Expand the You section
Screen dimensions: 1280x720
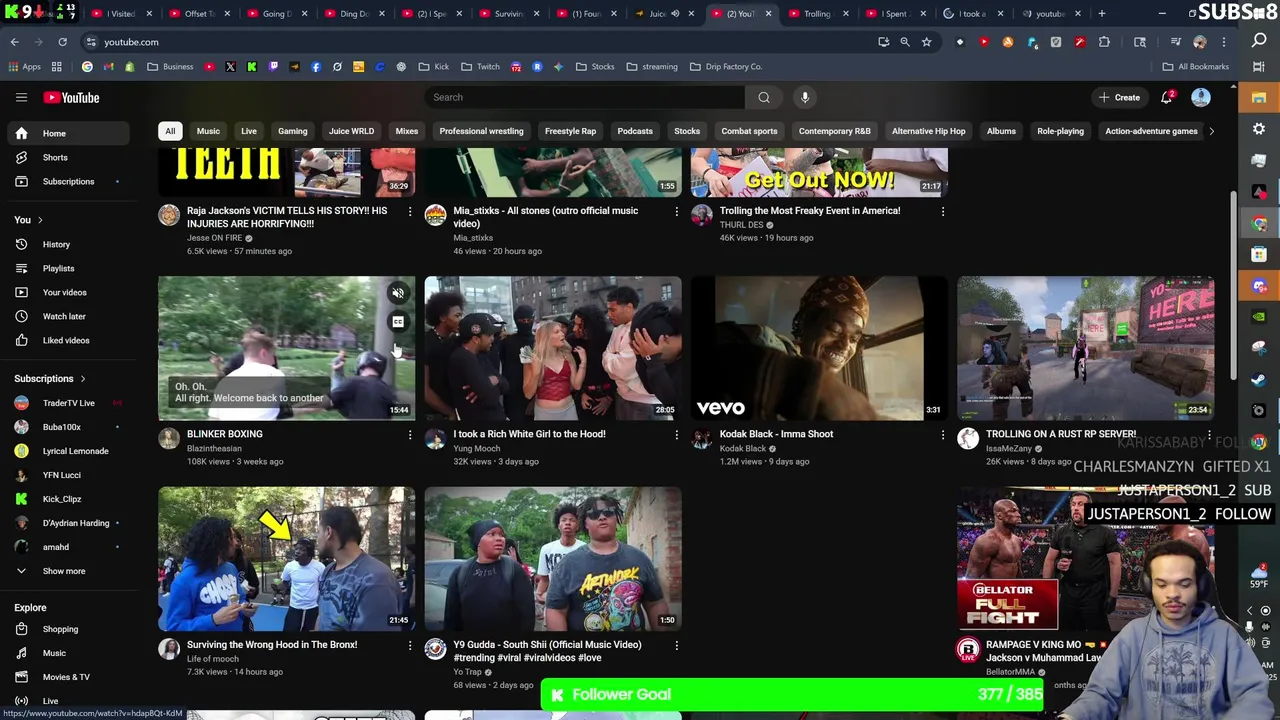click(x=28, y=219)
